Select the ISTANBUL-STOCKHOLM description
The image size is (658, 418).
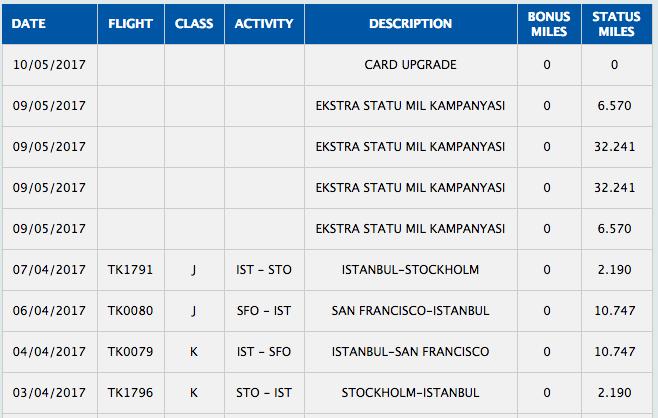(x=410, y=270)
